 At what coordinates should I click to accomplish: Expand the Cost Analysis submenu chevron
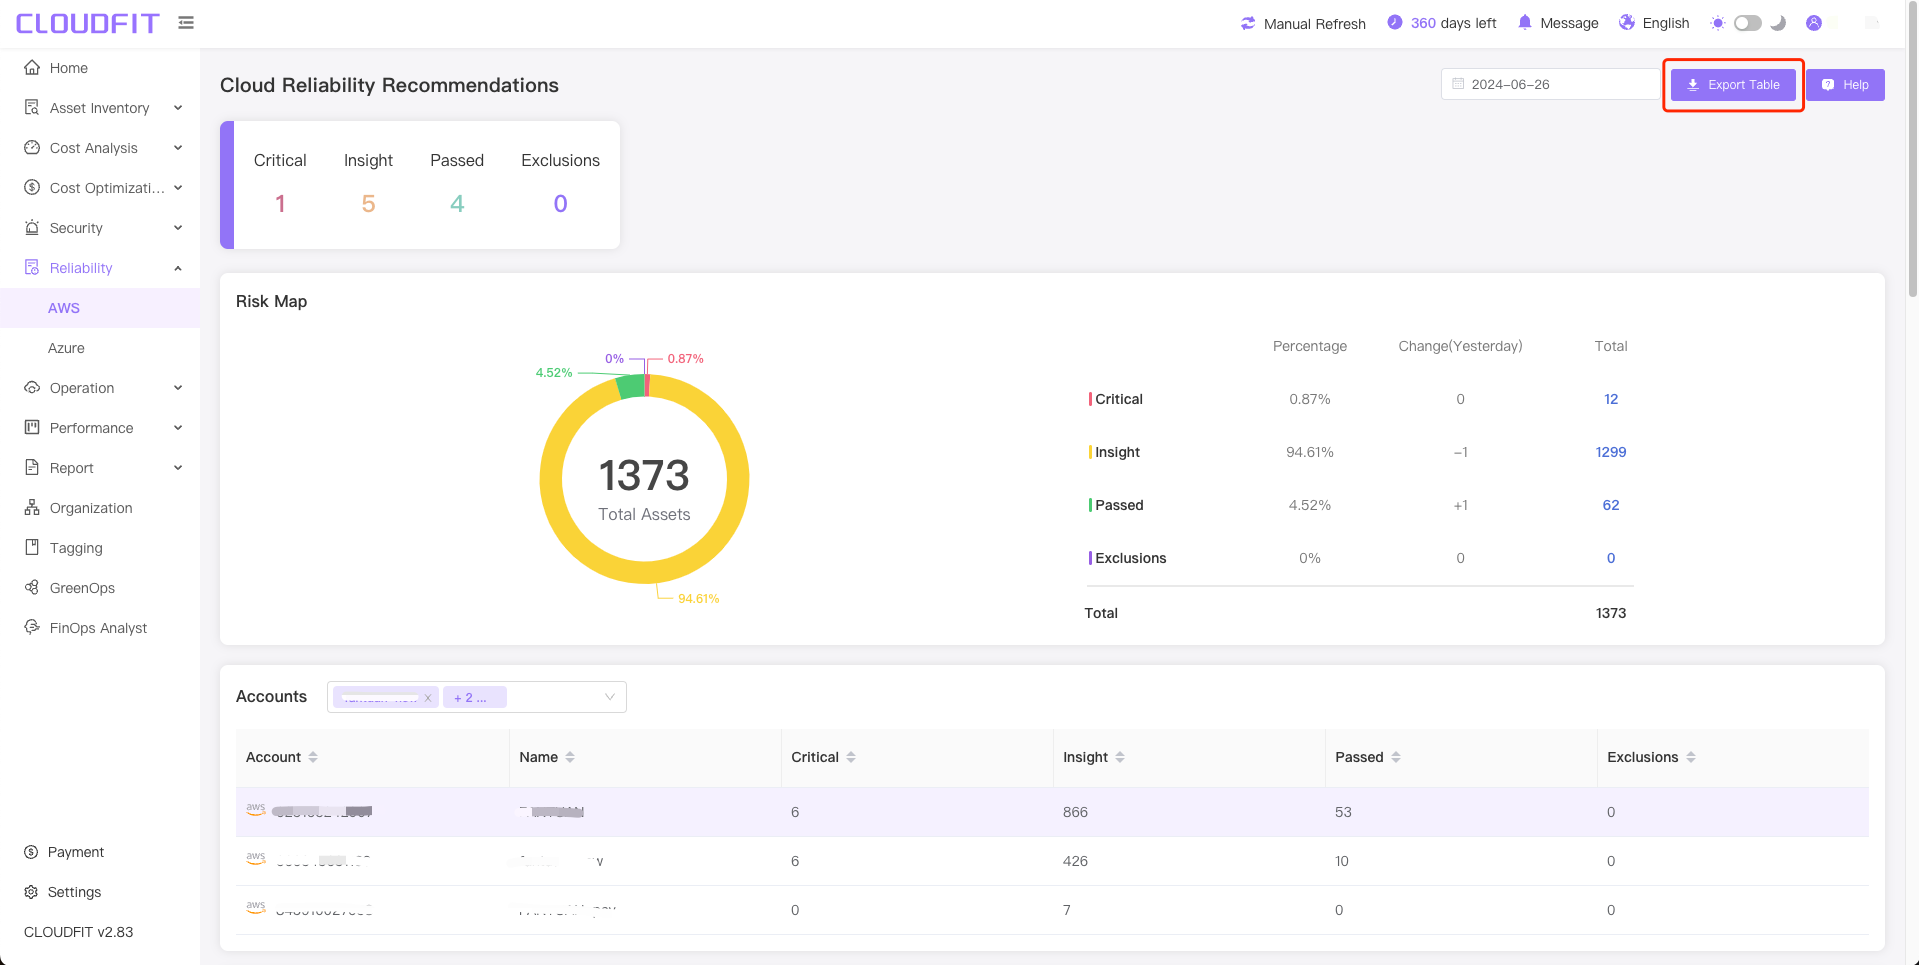point(178,148)
